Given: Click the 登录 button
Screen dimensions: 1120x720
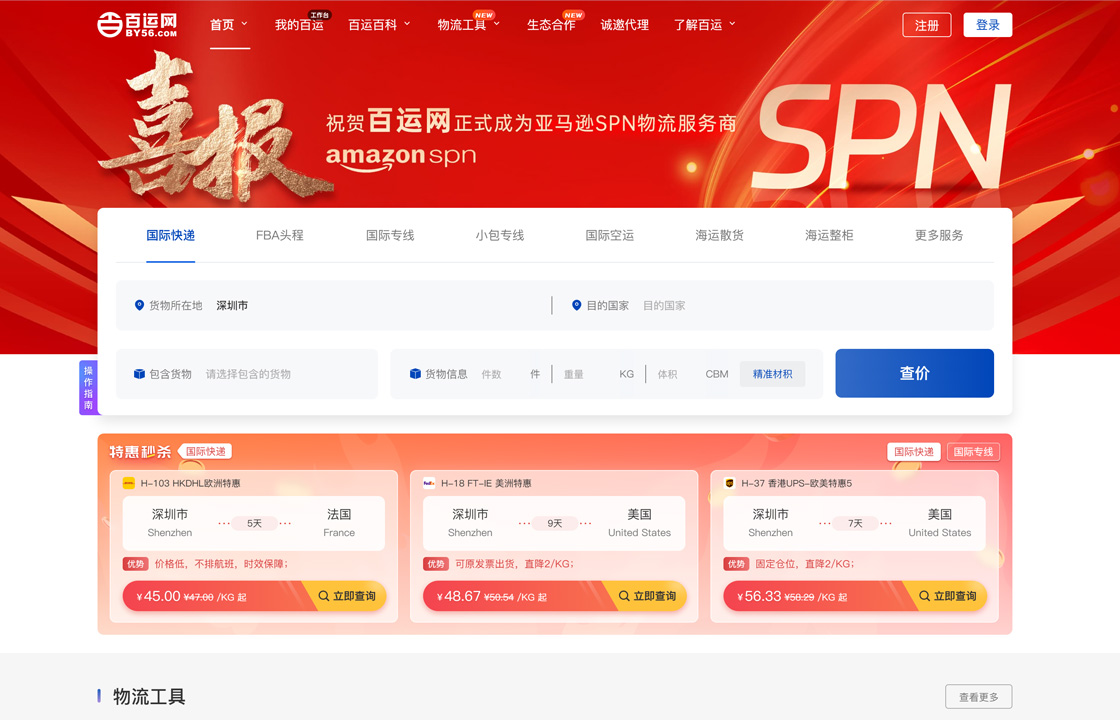Looking at the screenshot, I should click(988, 25).
